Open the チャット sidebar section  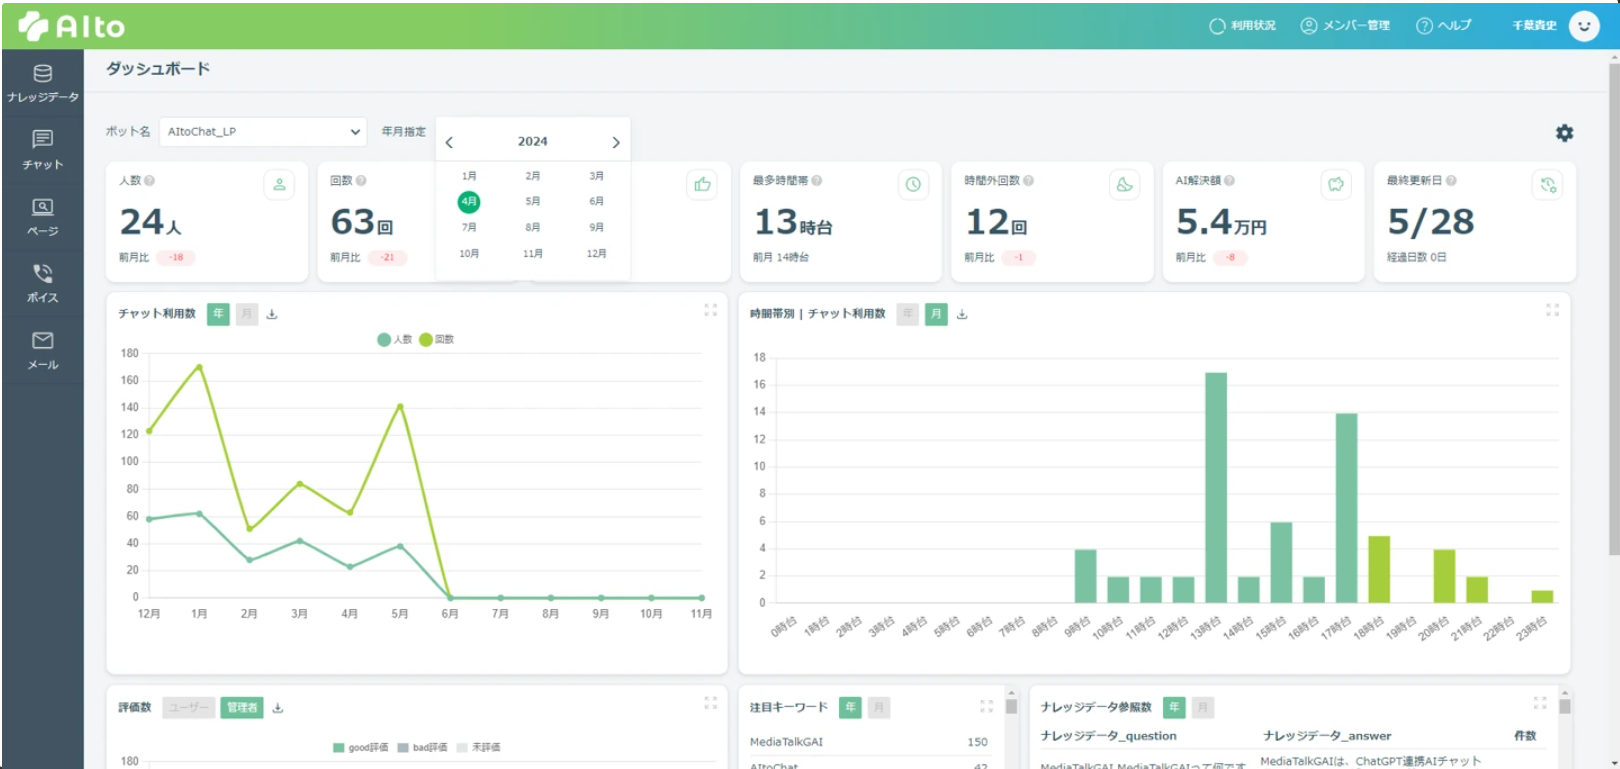pyautogui.click(x=42, y=150)
